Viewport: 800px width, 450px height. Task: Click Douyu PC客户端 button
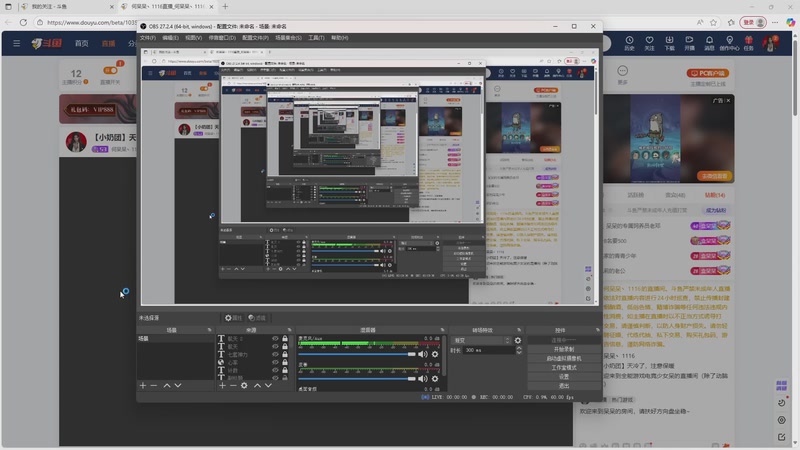click(x=708, y=73)
